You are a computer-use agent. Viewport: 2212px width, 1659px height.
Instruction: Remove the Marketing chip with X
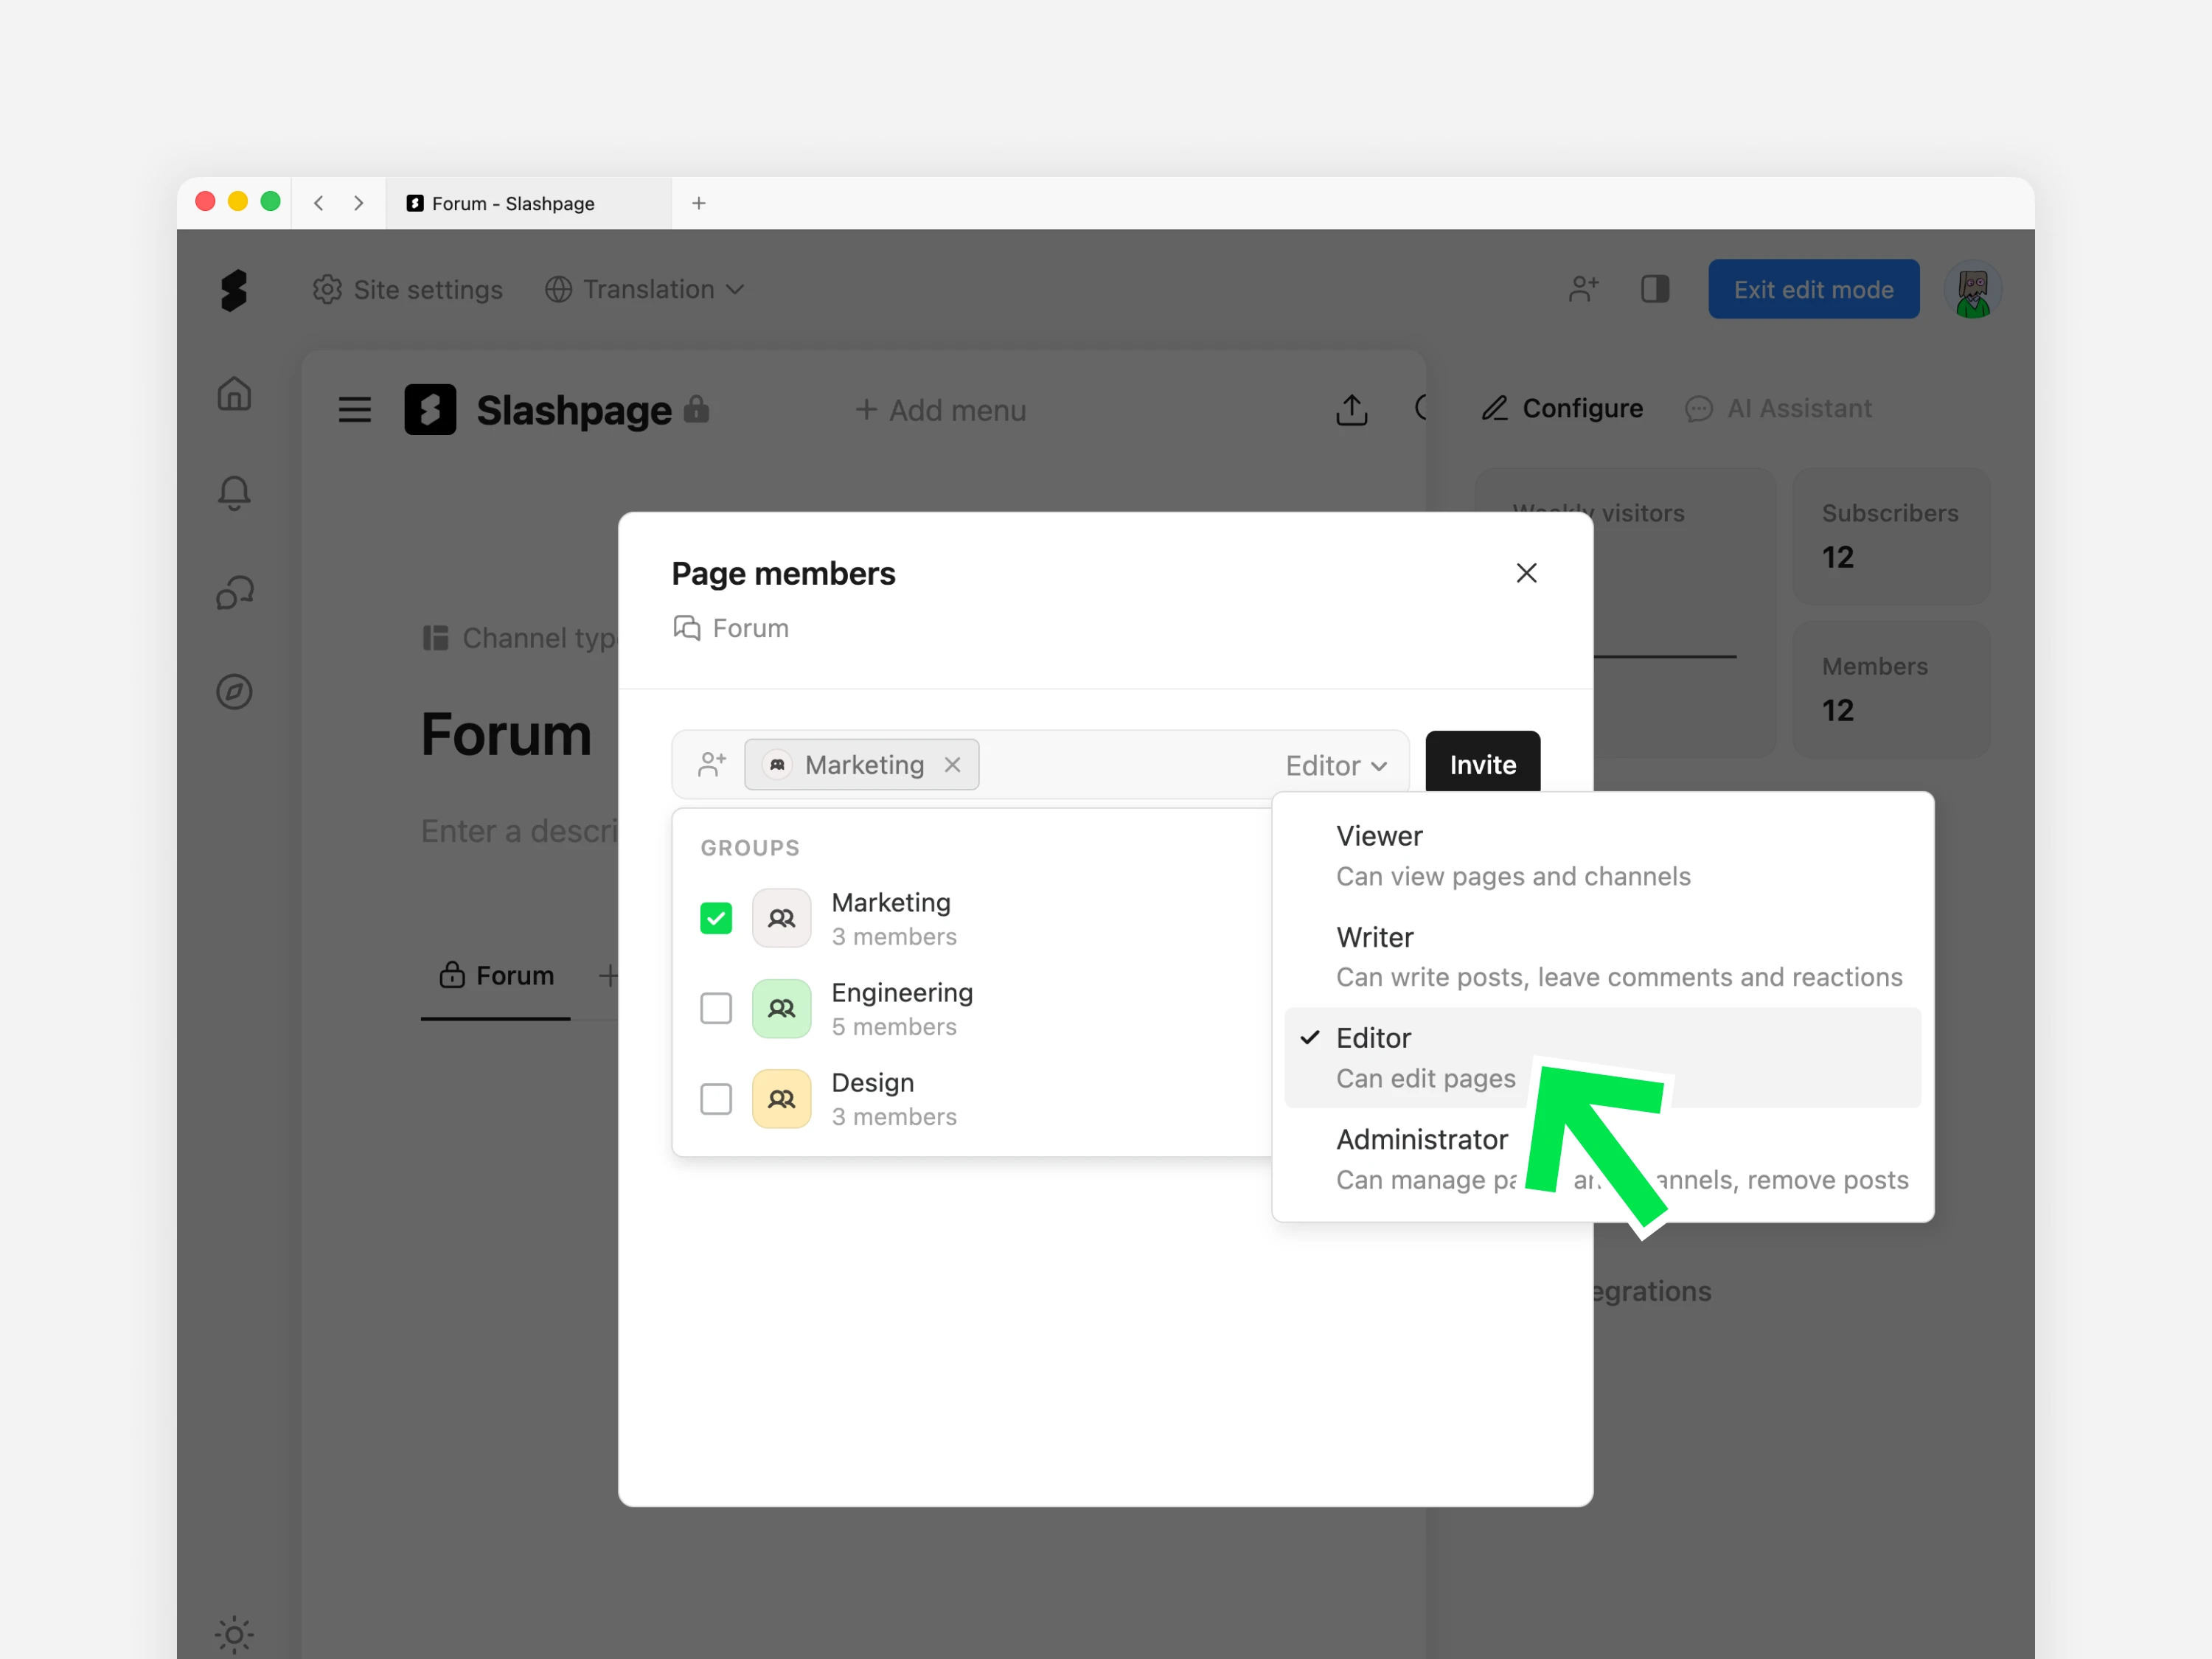[952, 765]
